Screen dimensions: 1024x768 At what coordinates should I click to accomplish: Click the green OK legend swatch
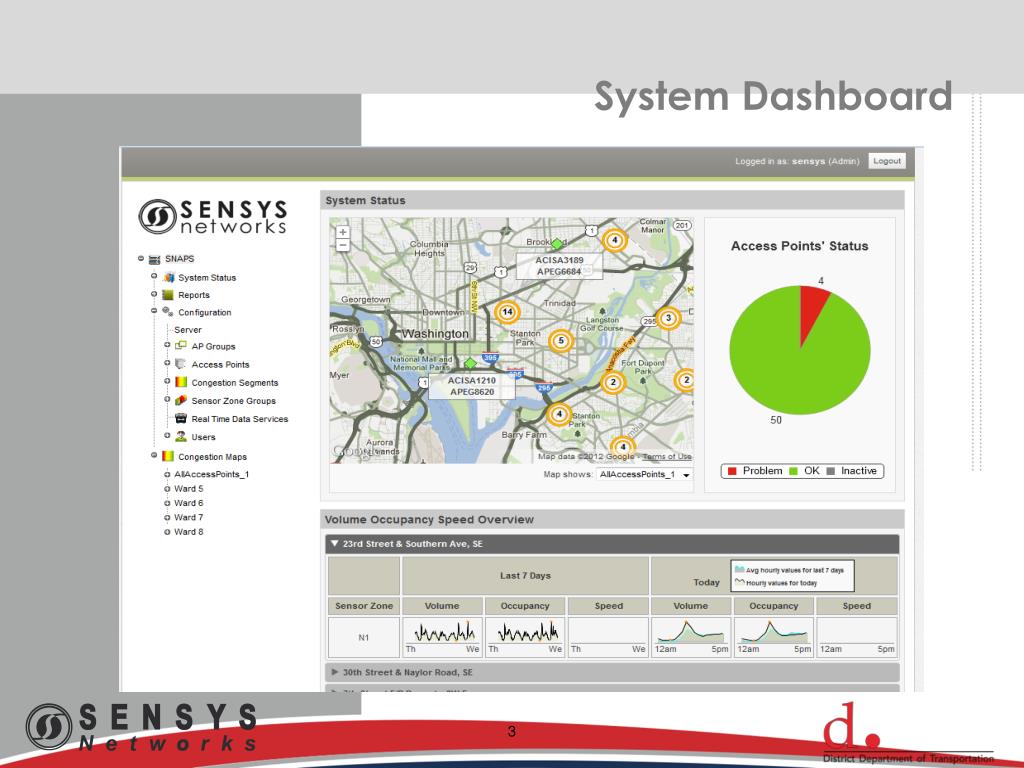click(793, 471)
